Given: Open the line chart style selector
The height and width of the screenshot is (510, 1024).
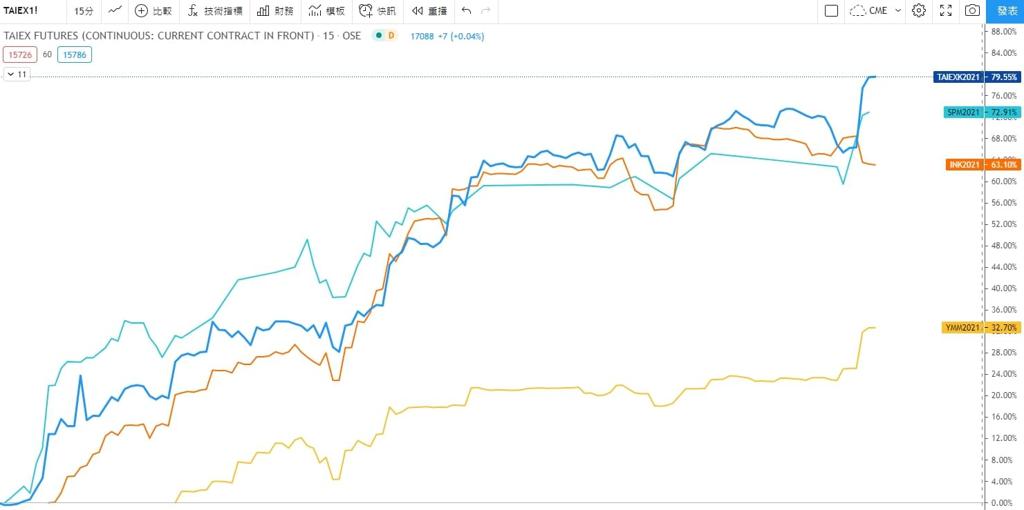Looking at the screenshot, I should pos(116,10).
